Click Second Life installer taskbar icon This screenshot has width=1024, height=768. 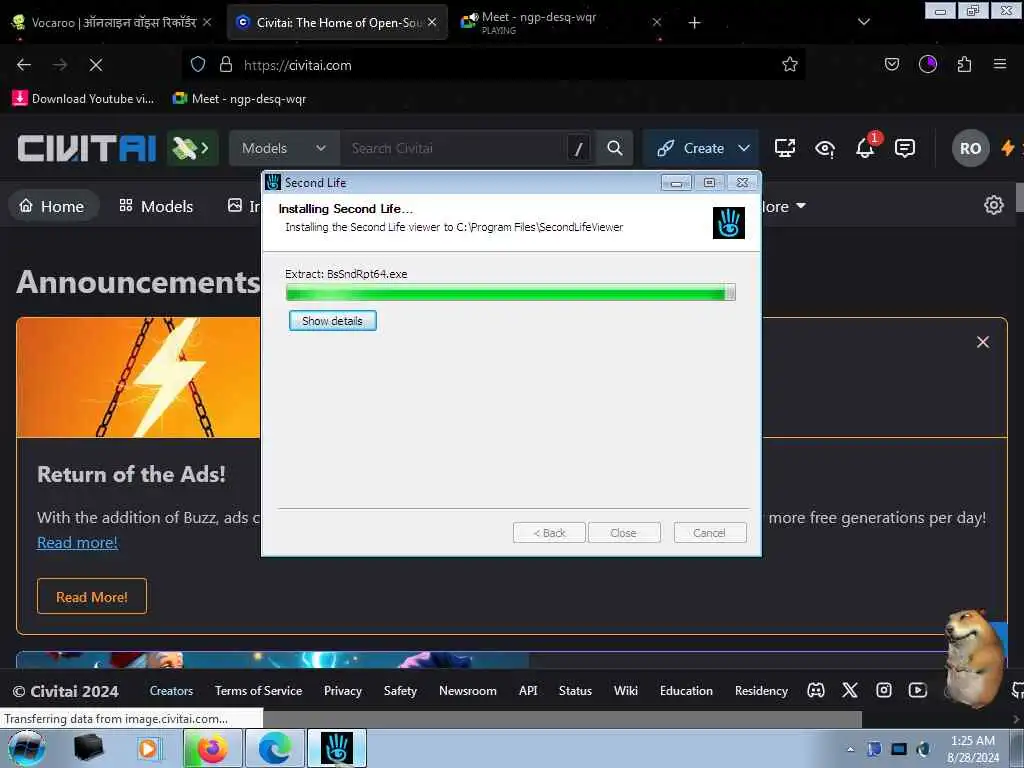[x=337, y=748]
